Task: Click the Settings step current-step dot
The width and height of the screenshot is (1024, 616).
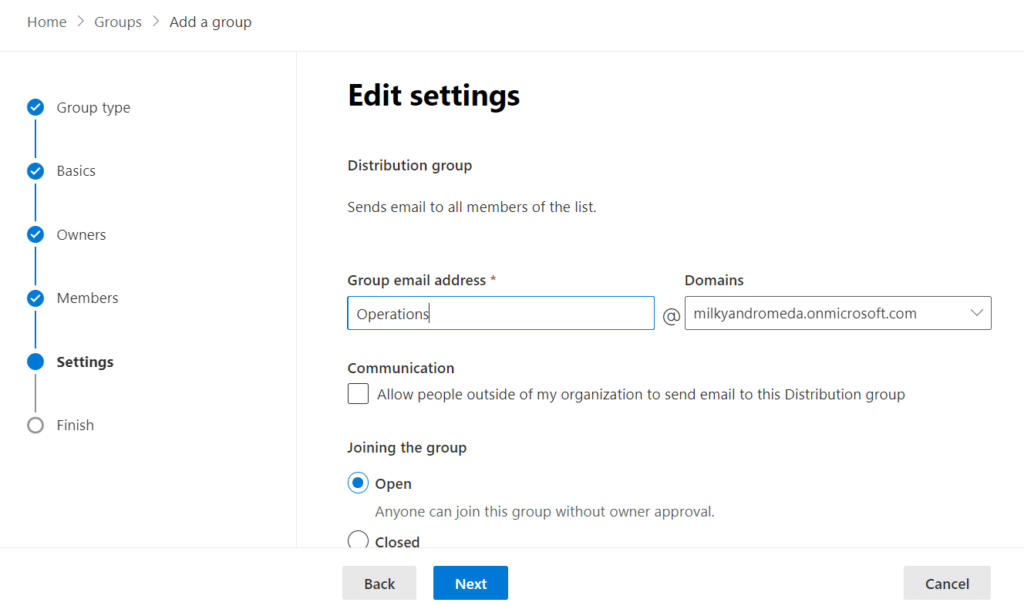Action: [36, 362]
